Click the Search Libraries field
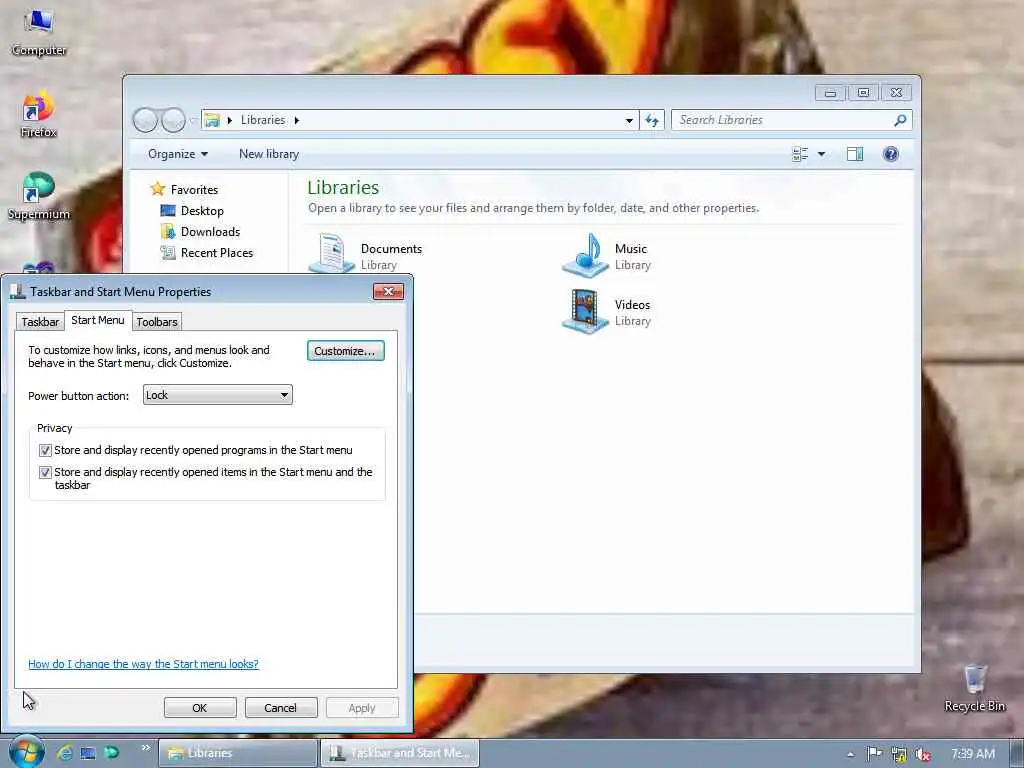 pyautogui.click(x=782, y=120)
